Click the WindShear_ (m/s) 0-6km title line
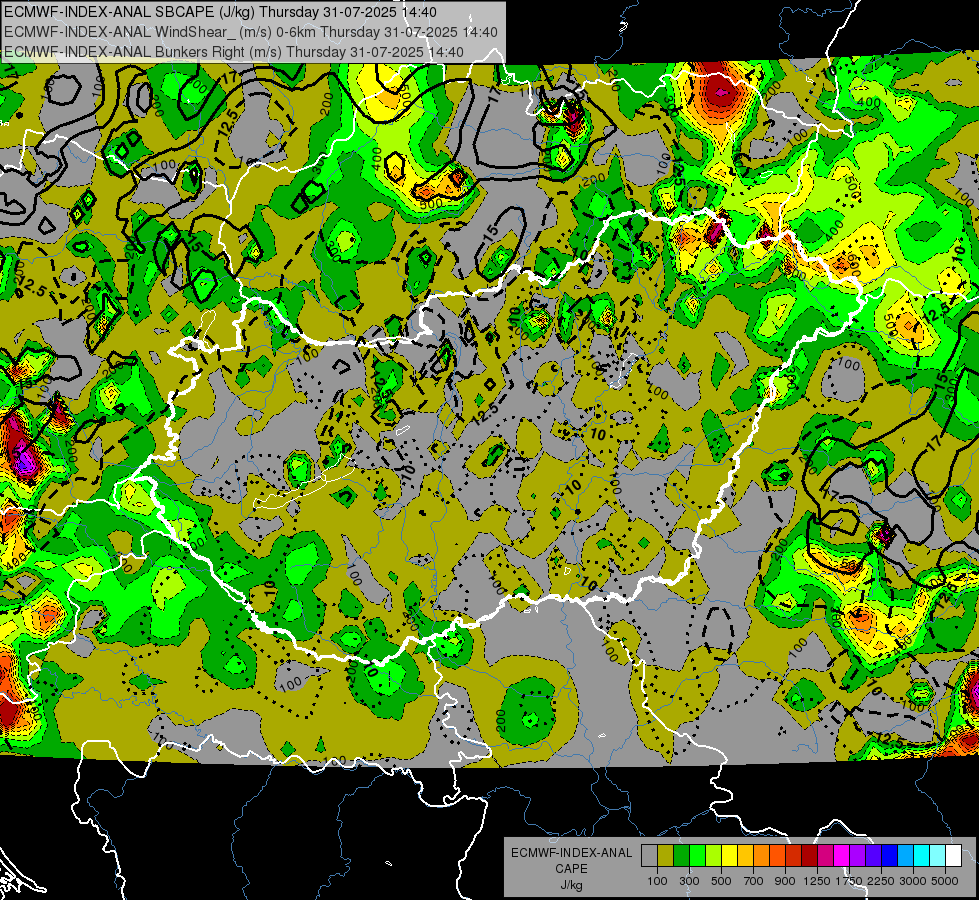 pyautogui.click(x=250, y=32)
